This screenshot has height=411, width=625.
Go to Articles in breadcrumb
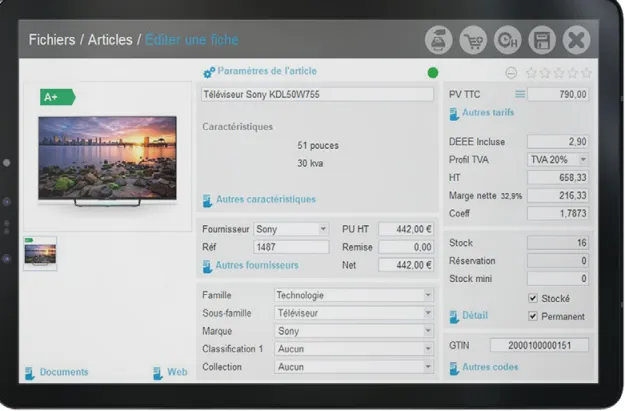[x=110, y=40]
